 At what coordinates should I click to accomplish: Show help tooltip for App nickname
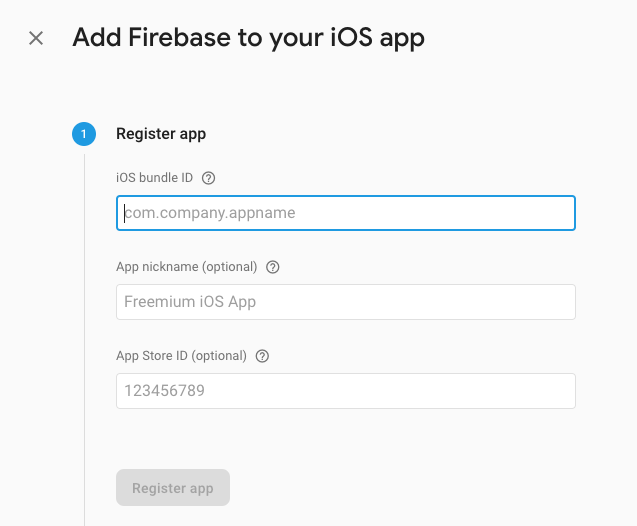coord(273,267)
